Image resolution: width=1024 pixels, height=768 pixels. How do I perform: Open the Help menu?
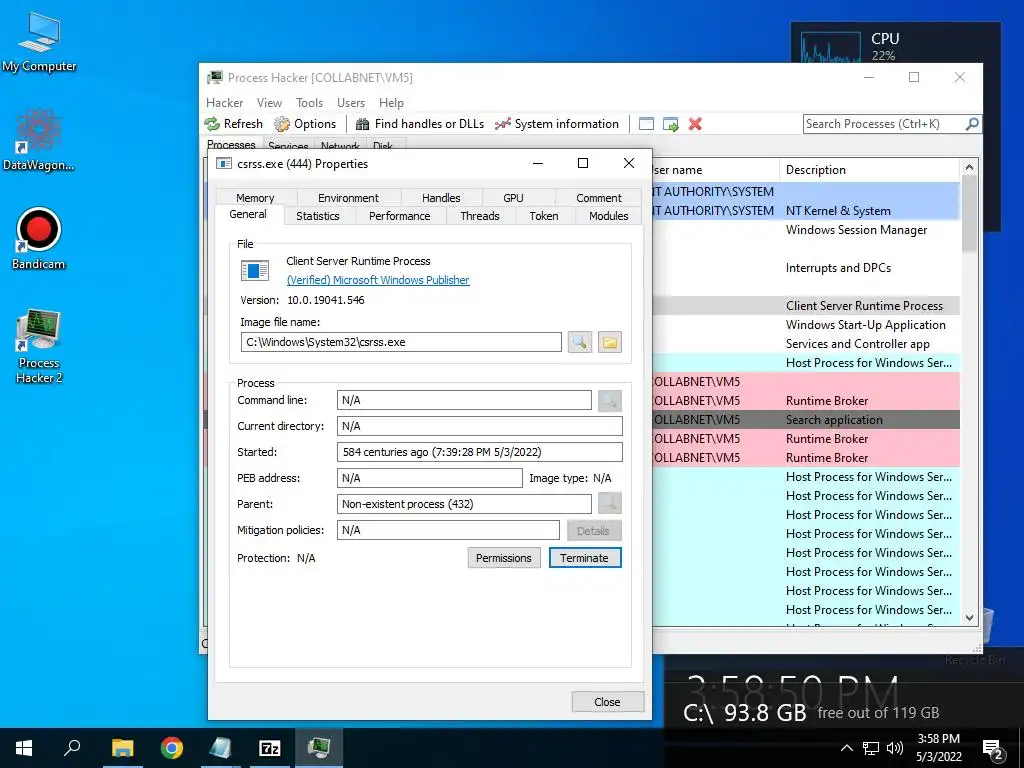coord(391,103)
